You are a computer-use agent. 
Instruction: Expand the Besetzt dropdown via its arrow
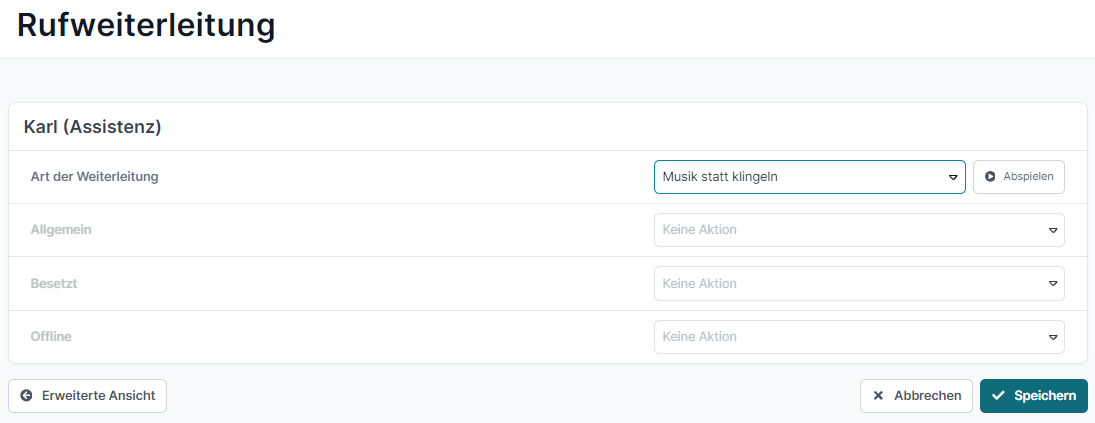[1052, 284]
